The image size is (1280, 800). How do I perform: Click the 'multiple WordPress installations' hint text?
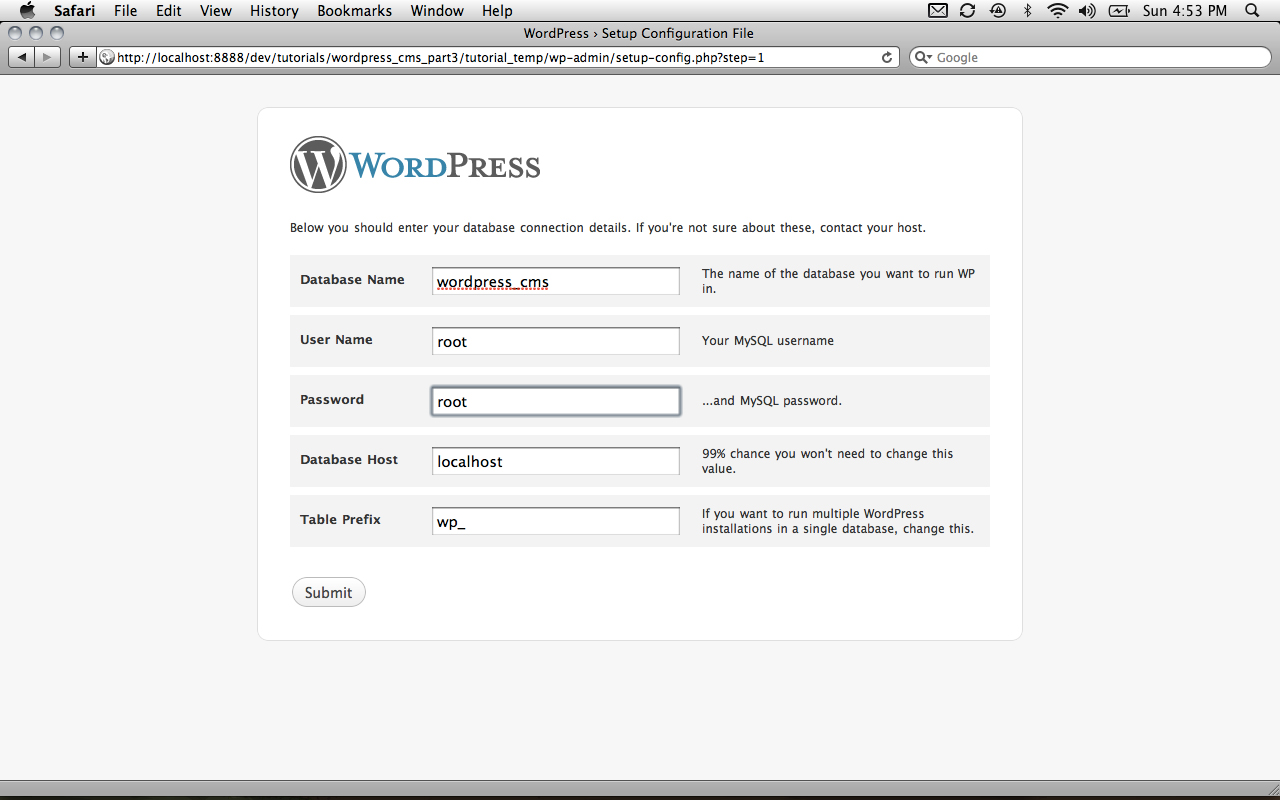(838, 521)
